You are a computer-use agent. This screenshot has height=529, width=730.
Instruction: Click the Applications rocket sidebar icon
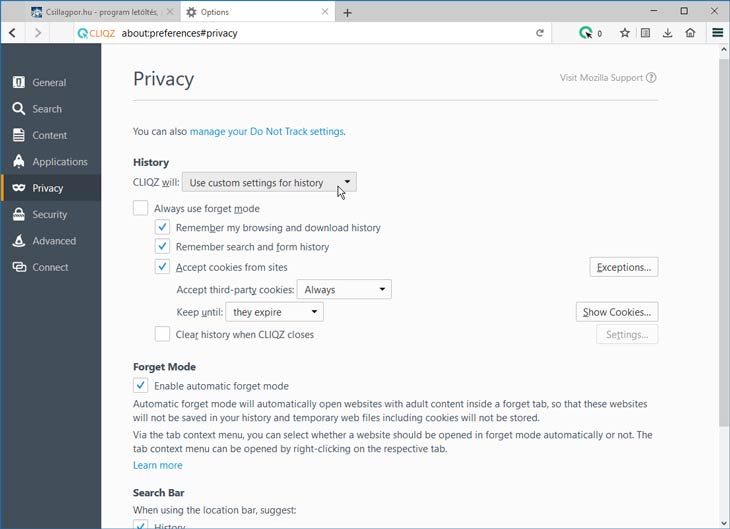(x=19, y=161)
